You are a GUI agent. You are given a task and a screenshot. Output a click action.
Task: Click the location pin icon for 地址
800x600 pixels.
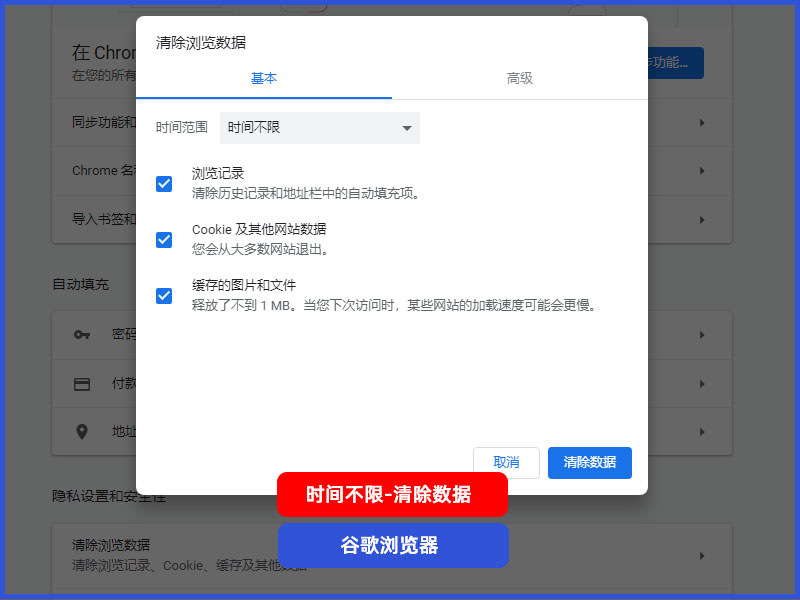82,432
